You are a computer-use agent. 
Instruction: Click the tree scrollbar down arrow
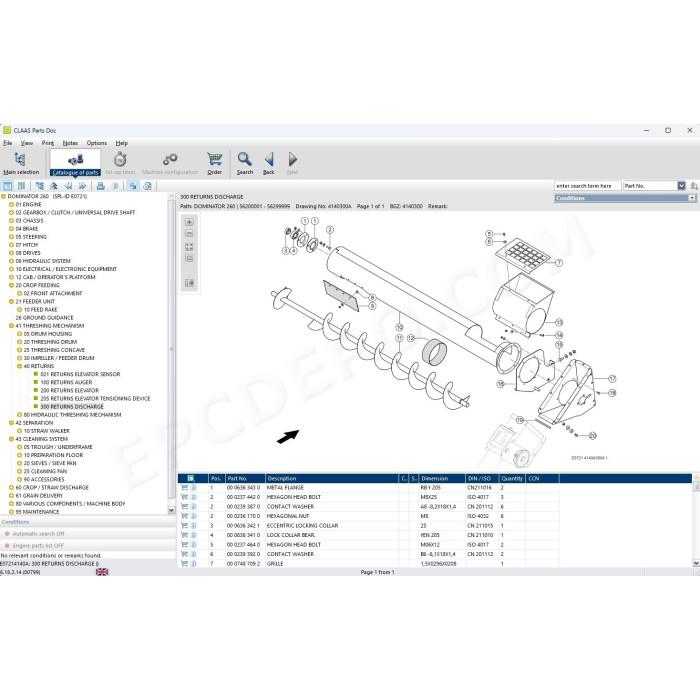171,510
